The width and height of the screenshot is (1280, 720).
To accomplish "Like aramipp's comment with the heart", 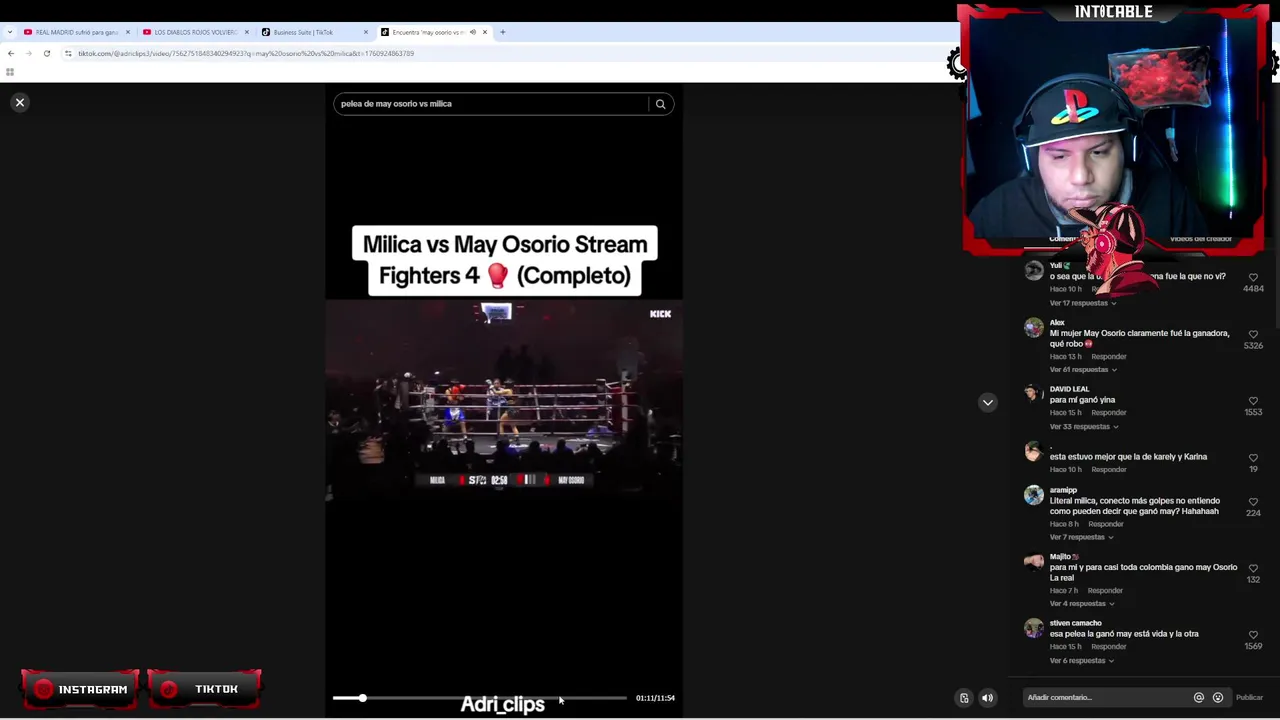I will 1253,502.
